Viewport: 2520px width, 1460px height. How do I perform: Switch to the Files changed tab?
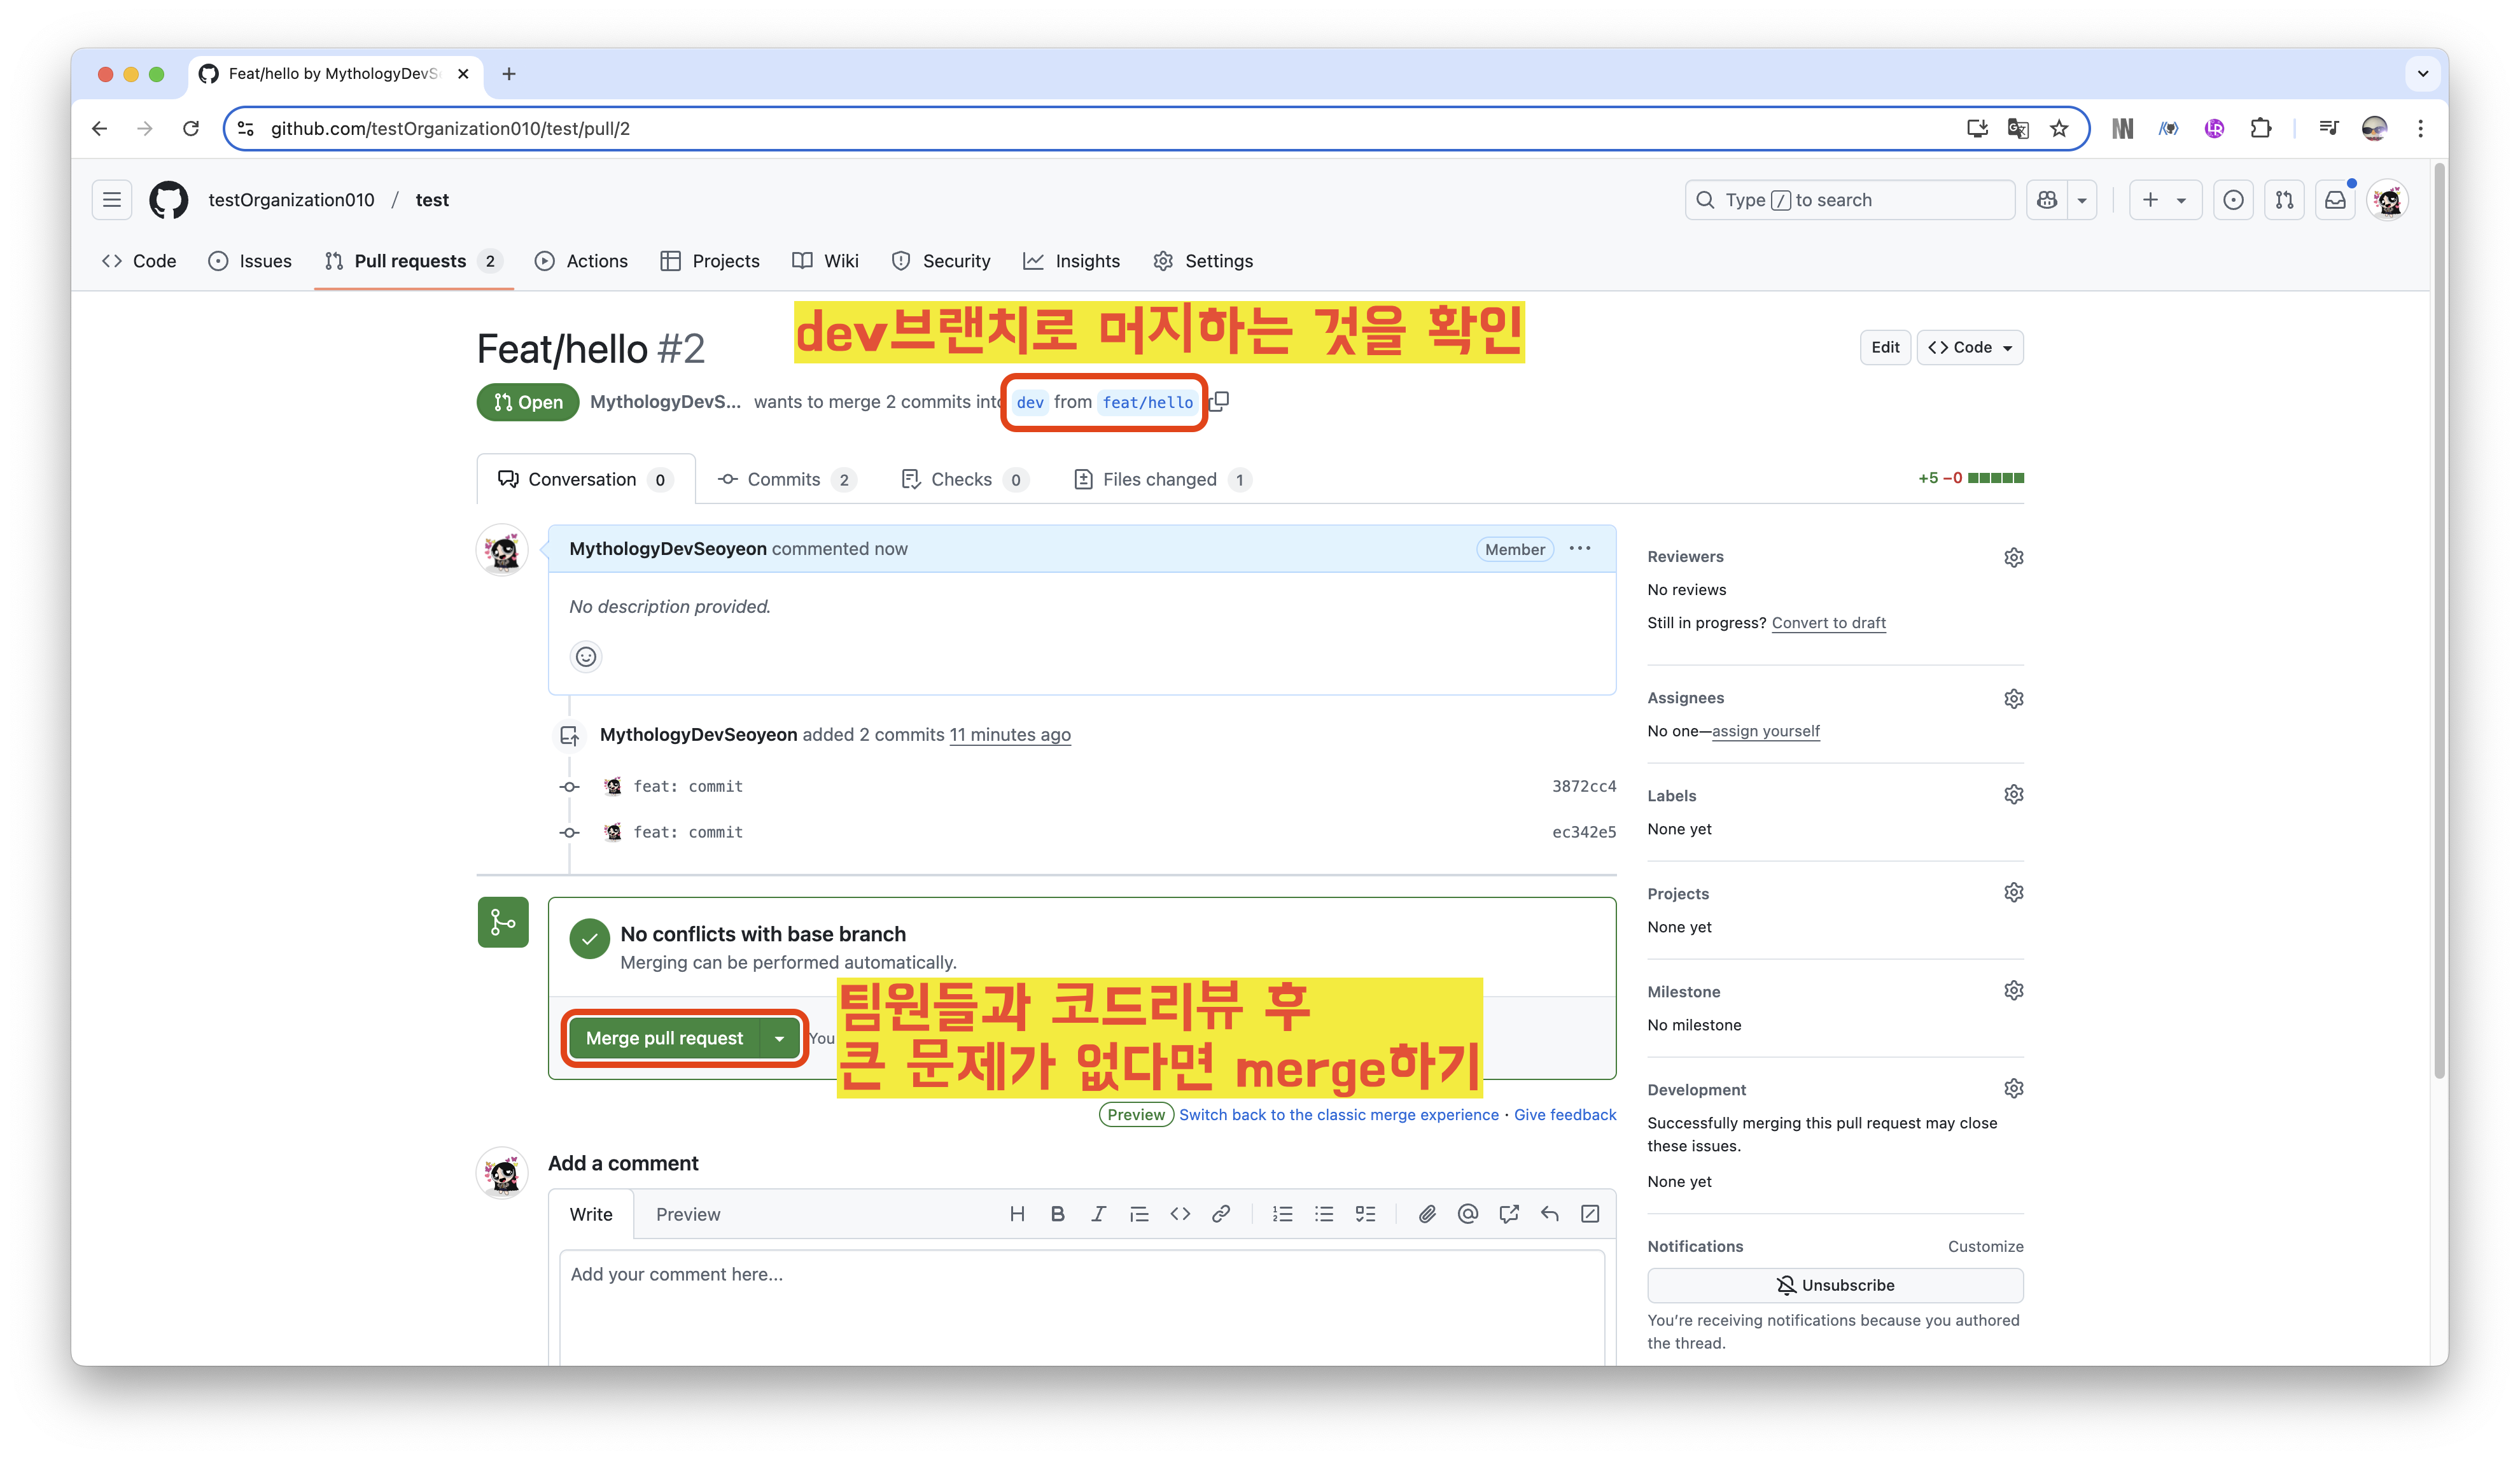coord(1160,479)
